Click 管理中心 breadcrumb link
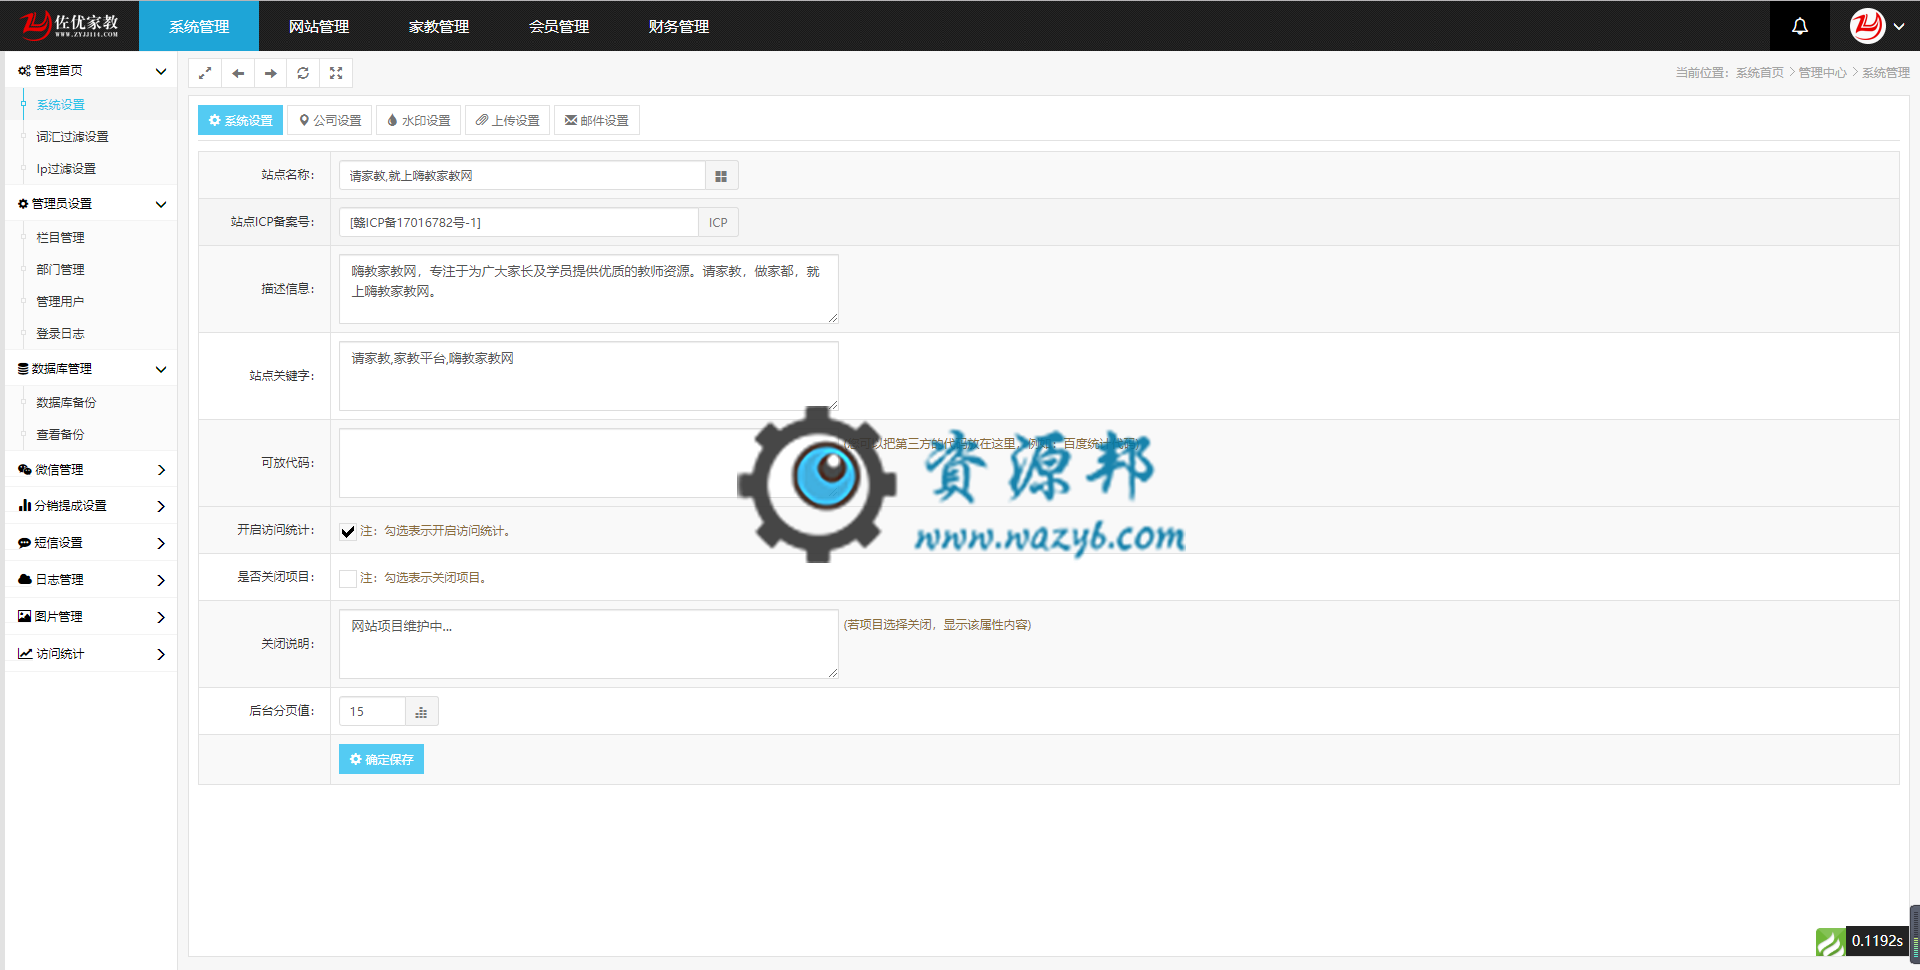Image resolution: width=1920 pixels, height=970 pixels. (x=1822, y=73)
